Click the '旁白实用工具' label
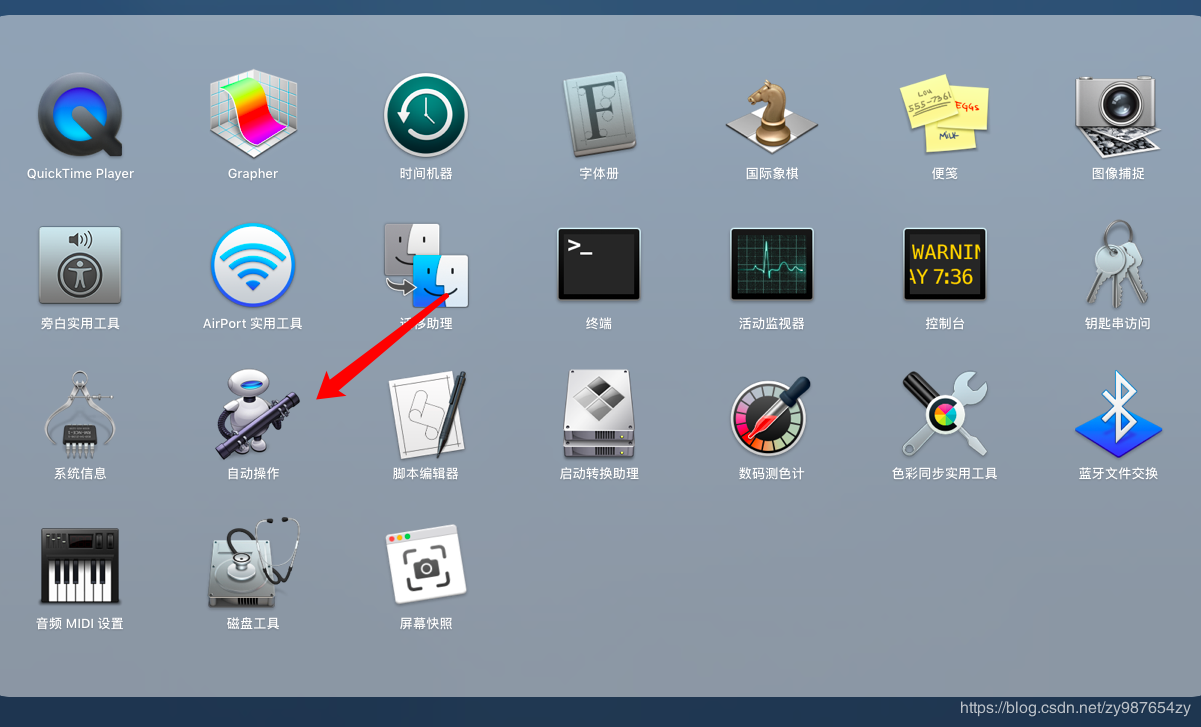 [80, 324]
